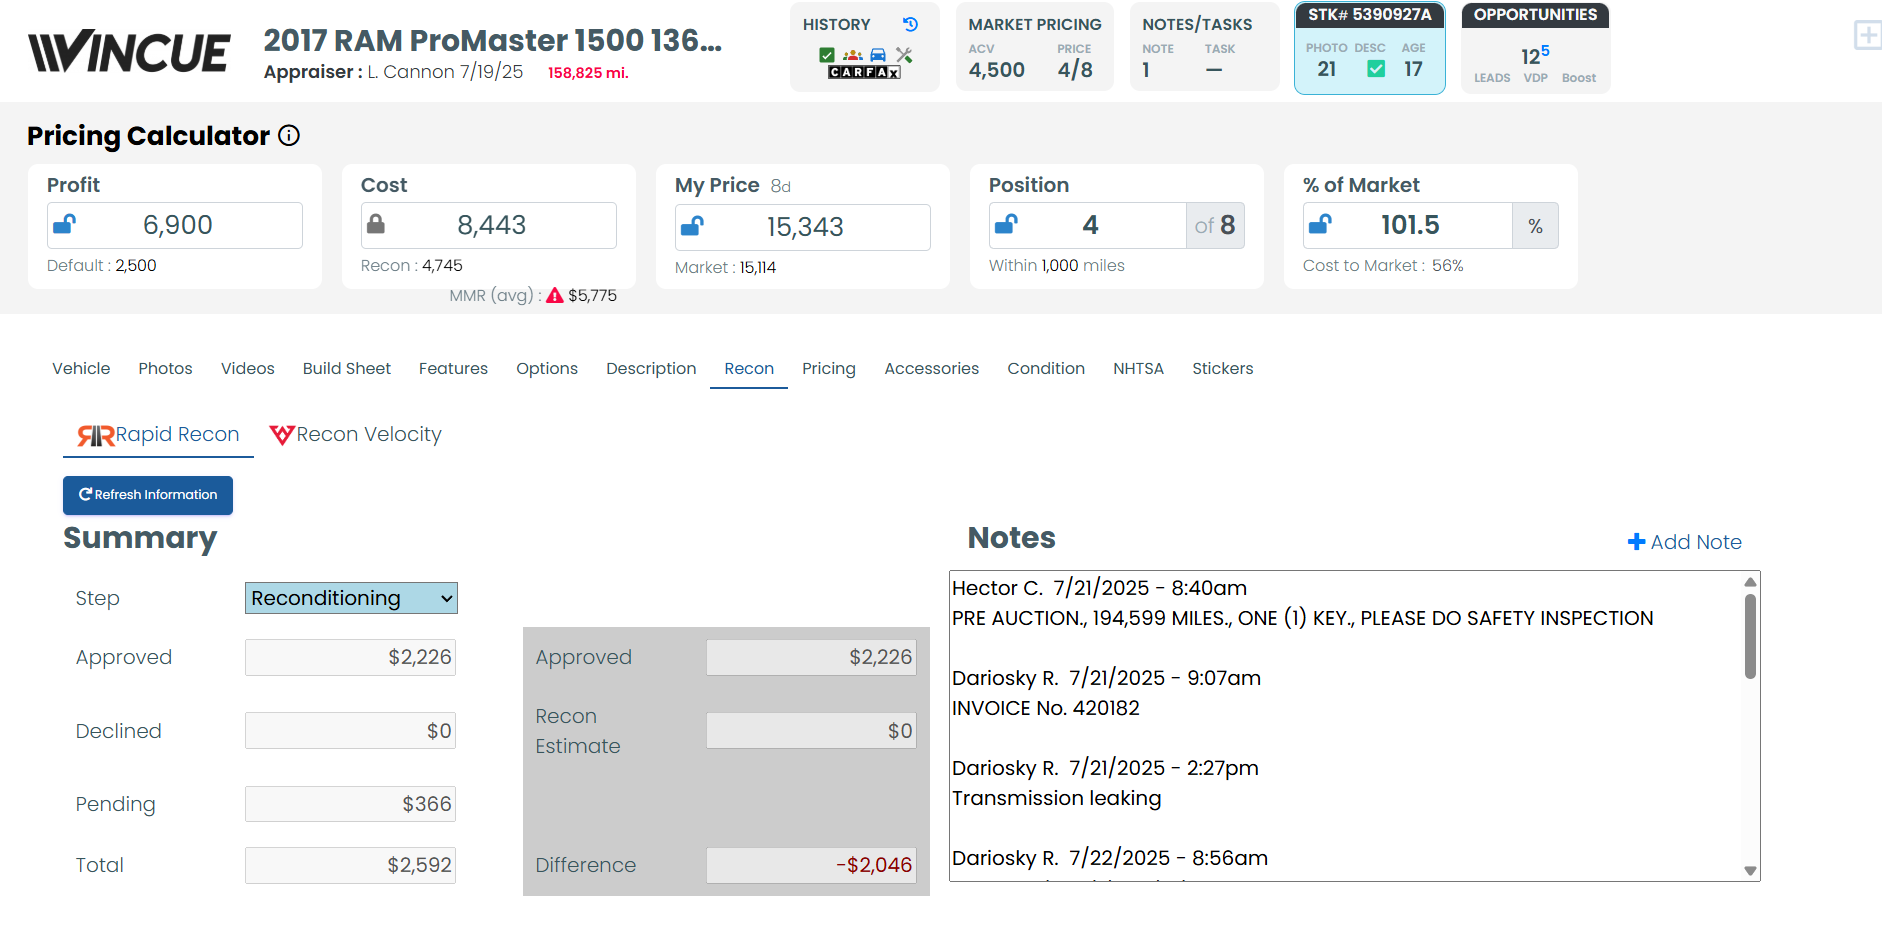Screen dimensions: 1882x936
Task: Click the owners people history icon
Action: [852, 55]
